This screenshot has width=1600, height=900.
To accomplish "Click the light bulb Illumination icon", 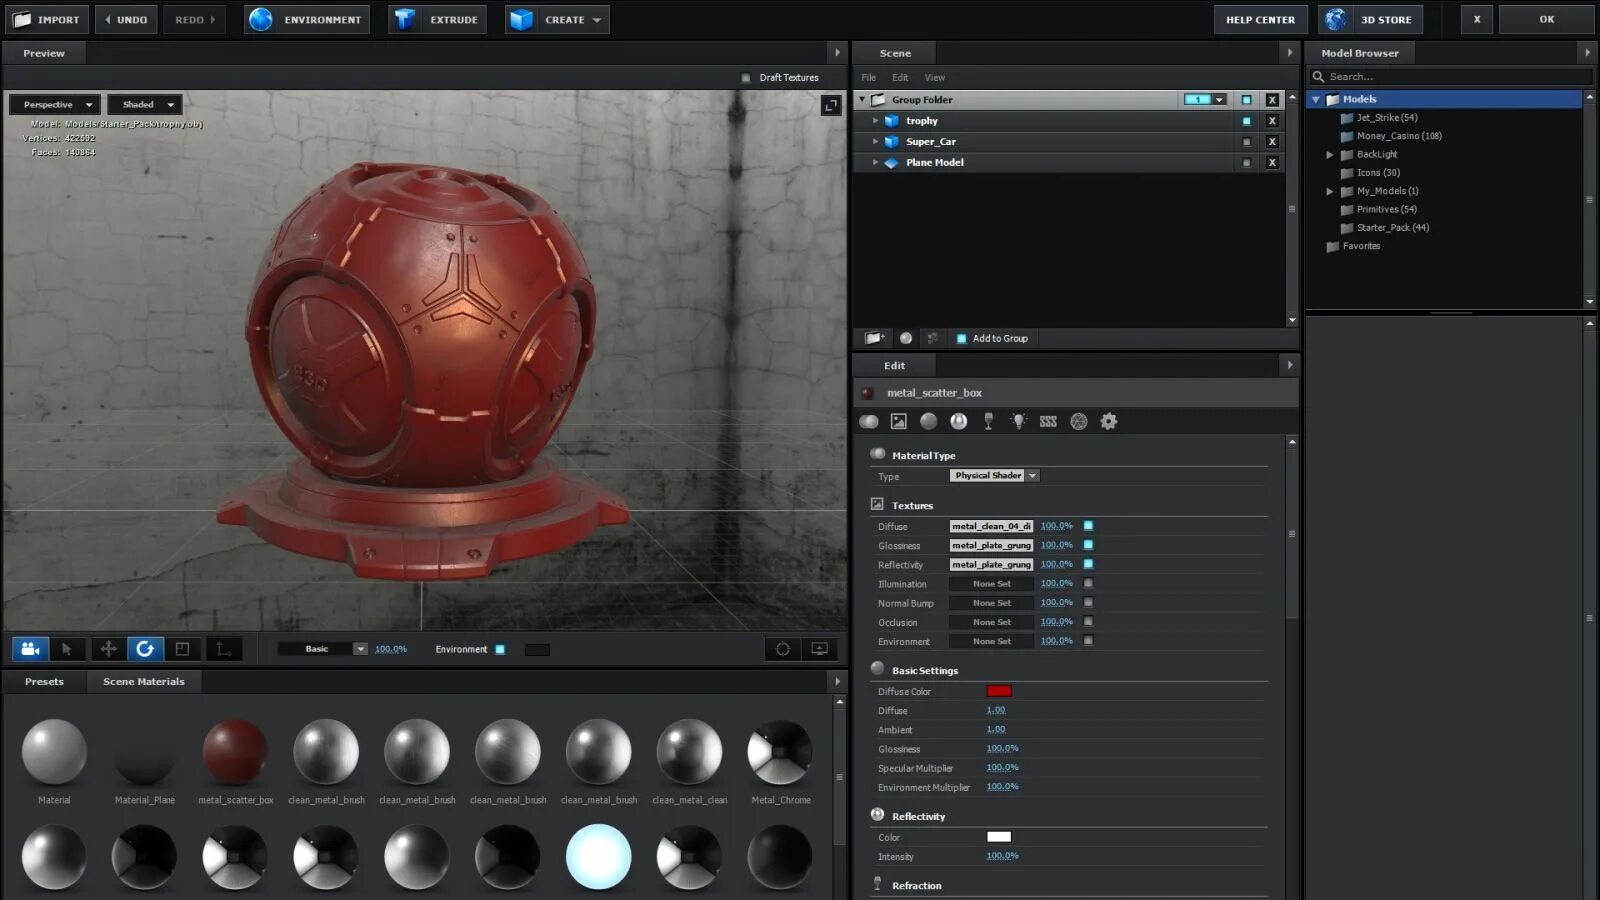I will [1018, 422].
